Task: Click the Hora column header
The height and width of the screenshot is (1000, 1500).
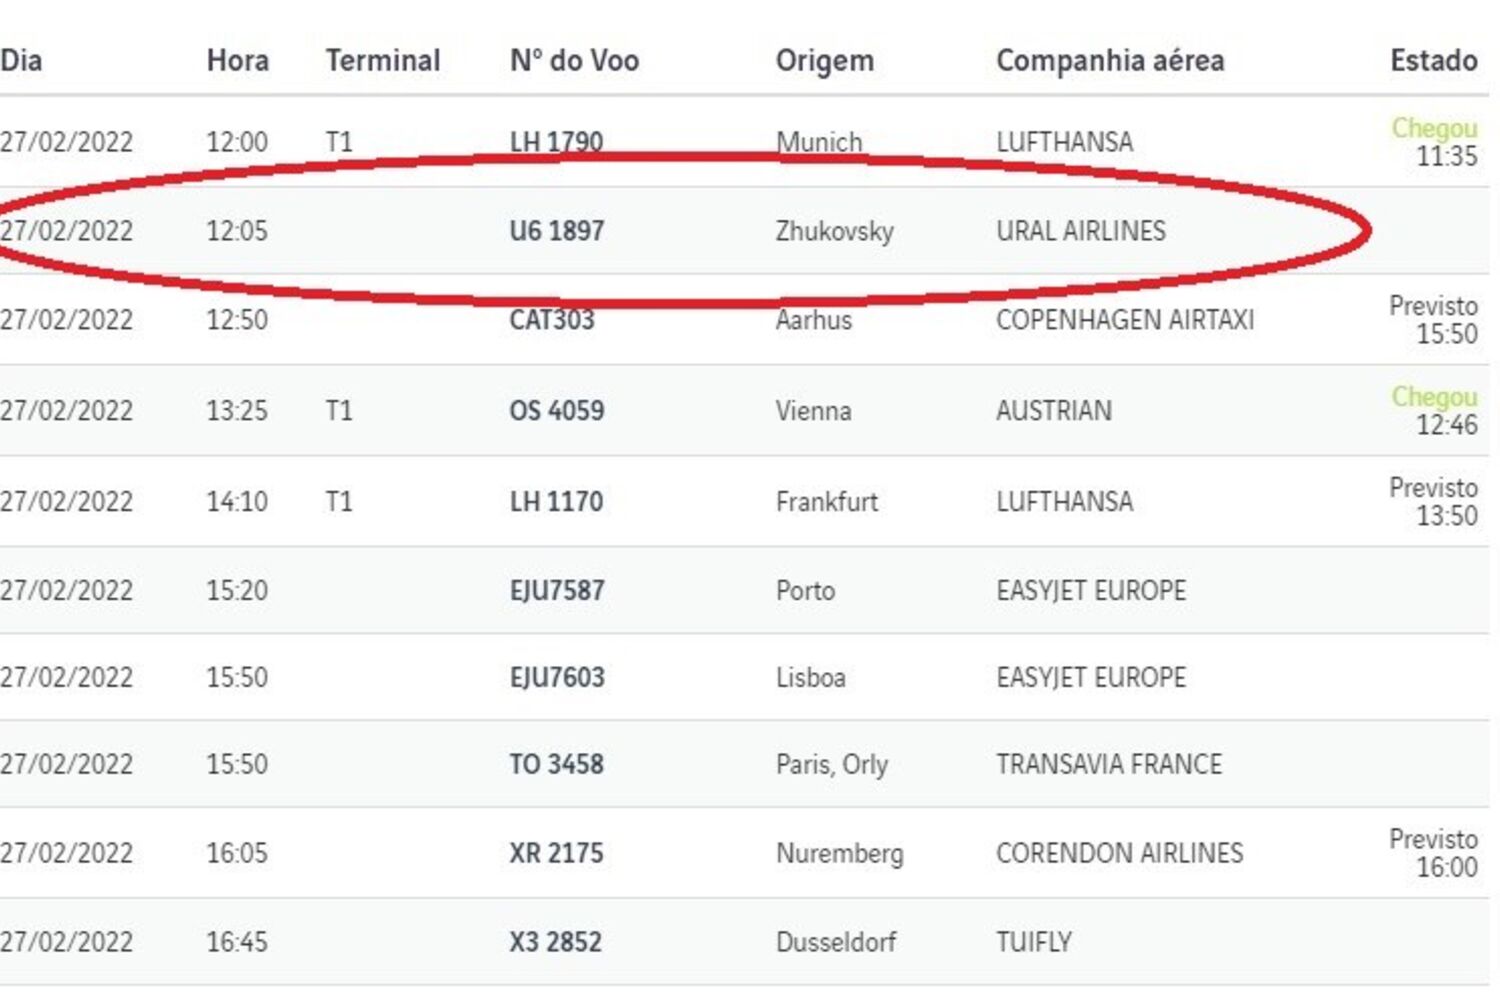Action: 238,61
